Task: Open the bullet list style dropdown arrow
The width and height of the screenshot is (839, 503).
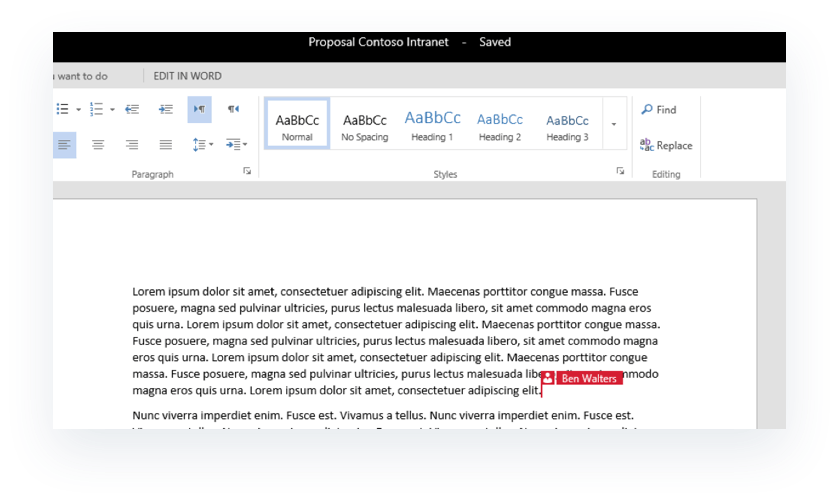Action: point(78,110)
